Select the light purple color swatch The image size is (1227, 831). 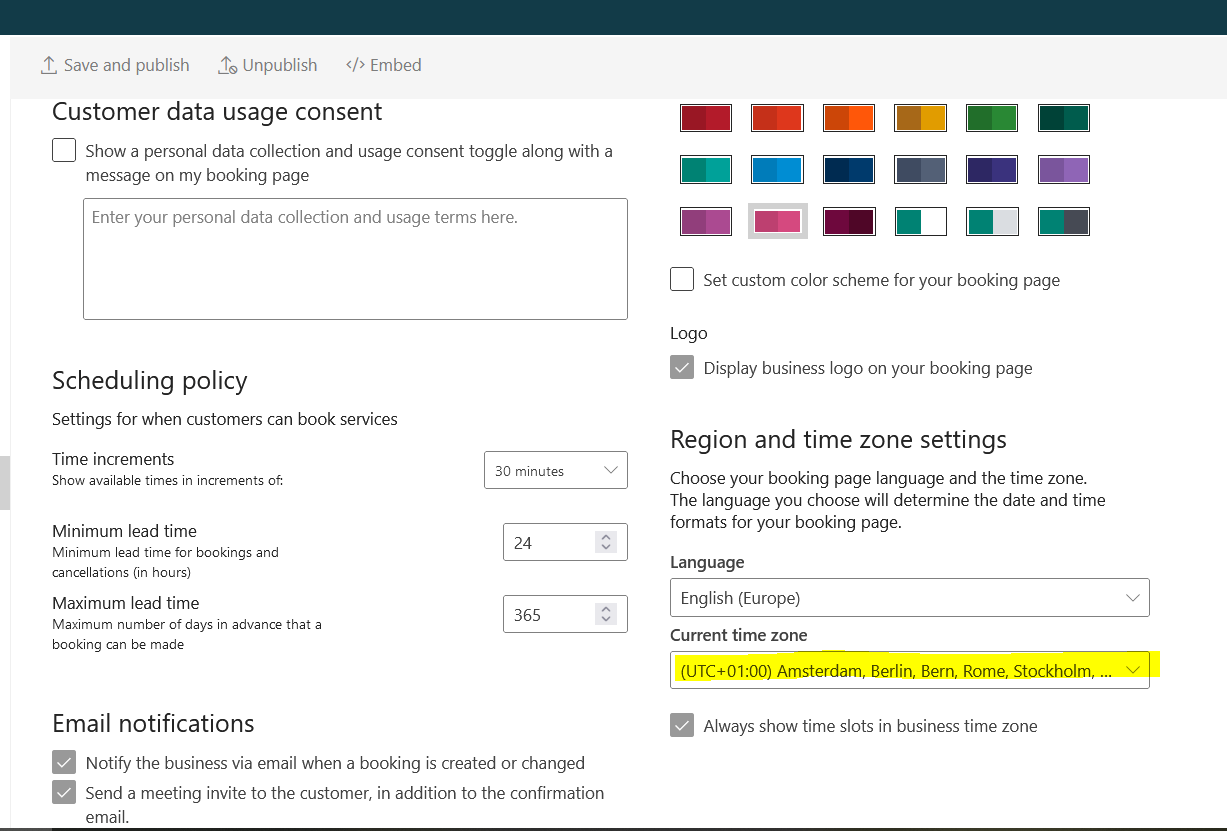click(x=1064, y=170)
